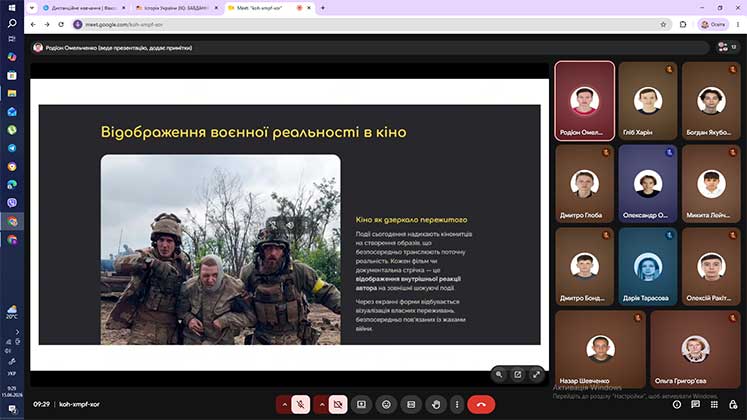
Task: Zoom the presentation with magnifier icon
Action: 499,374
